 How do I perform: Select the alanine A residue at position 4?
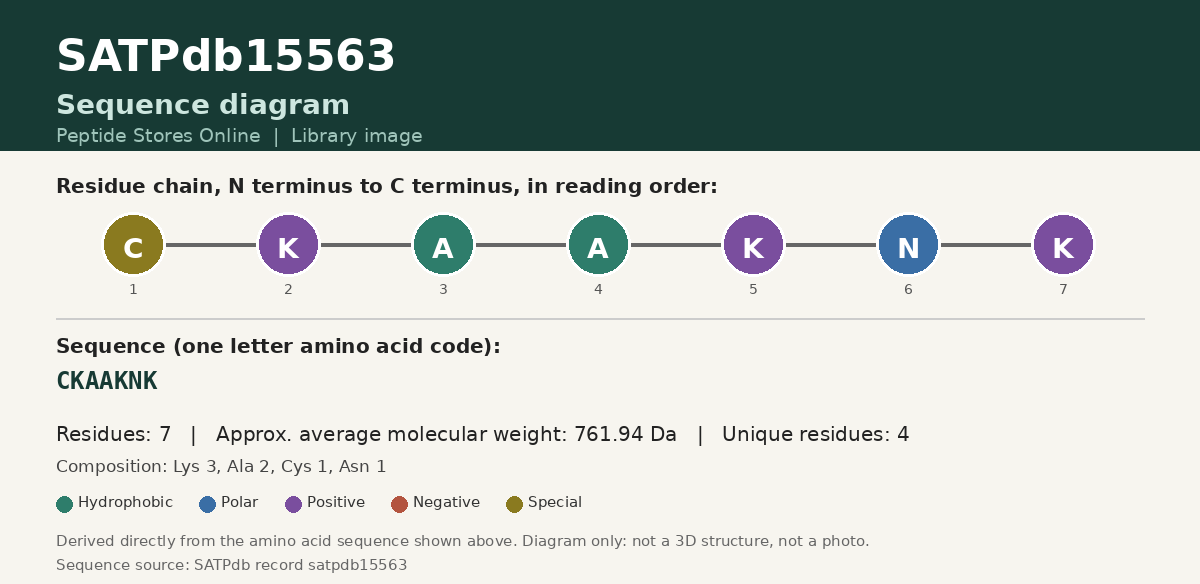click(x=598, y=244)
